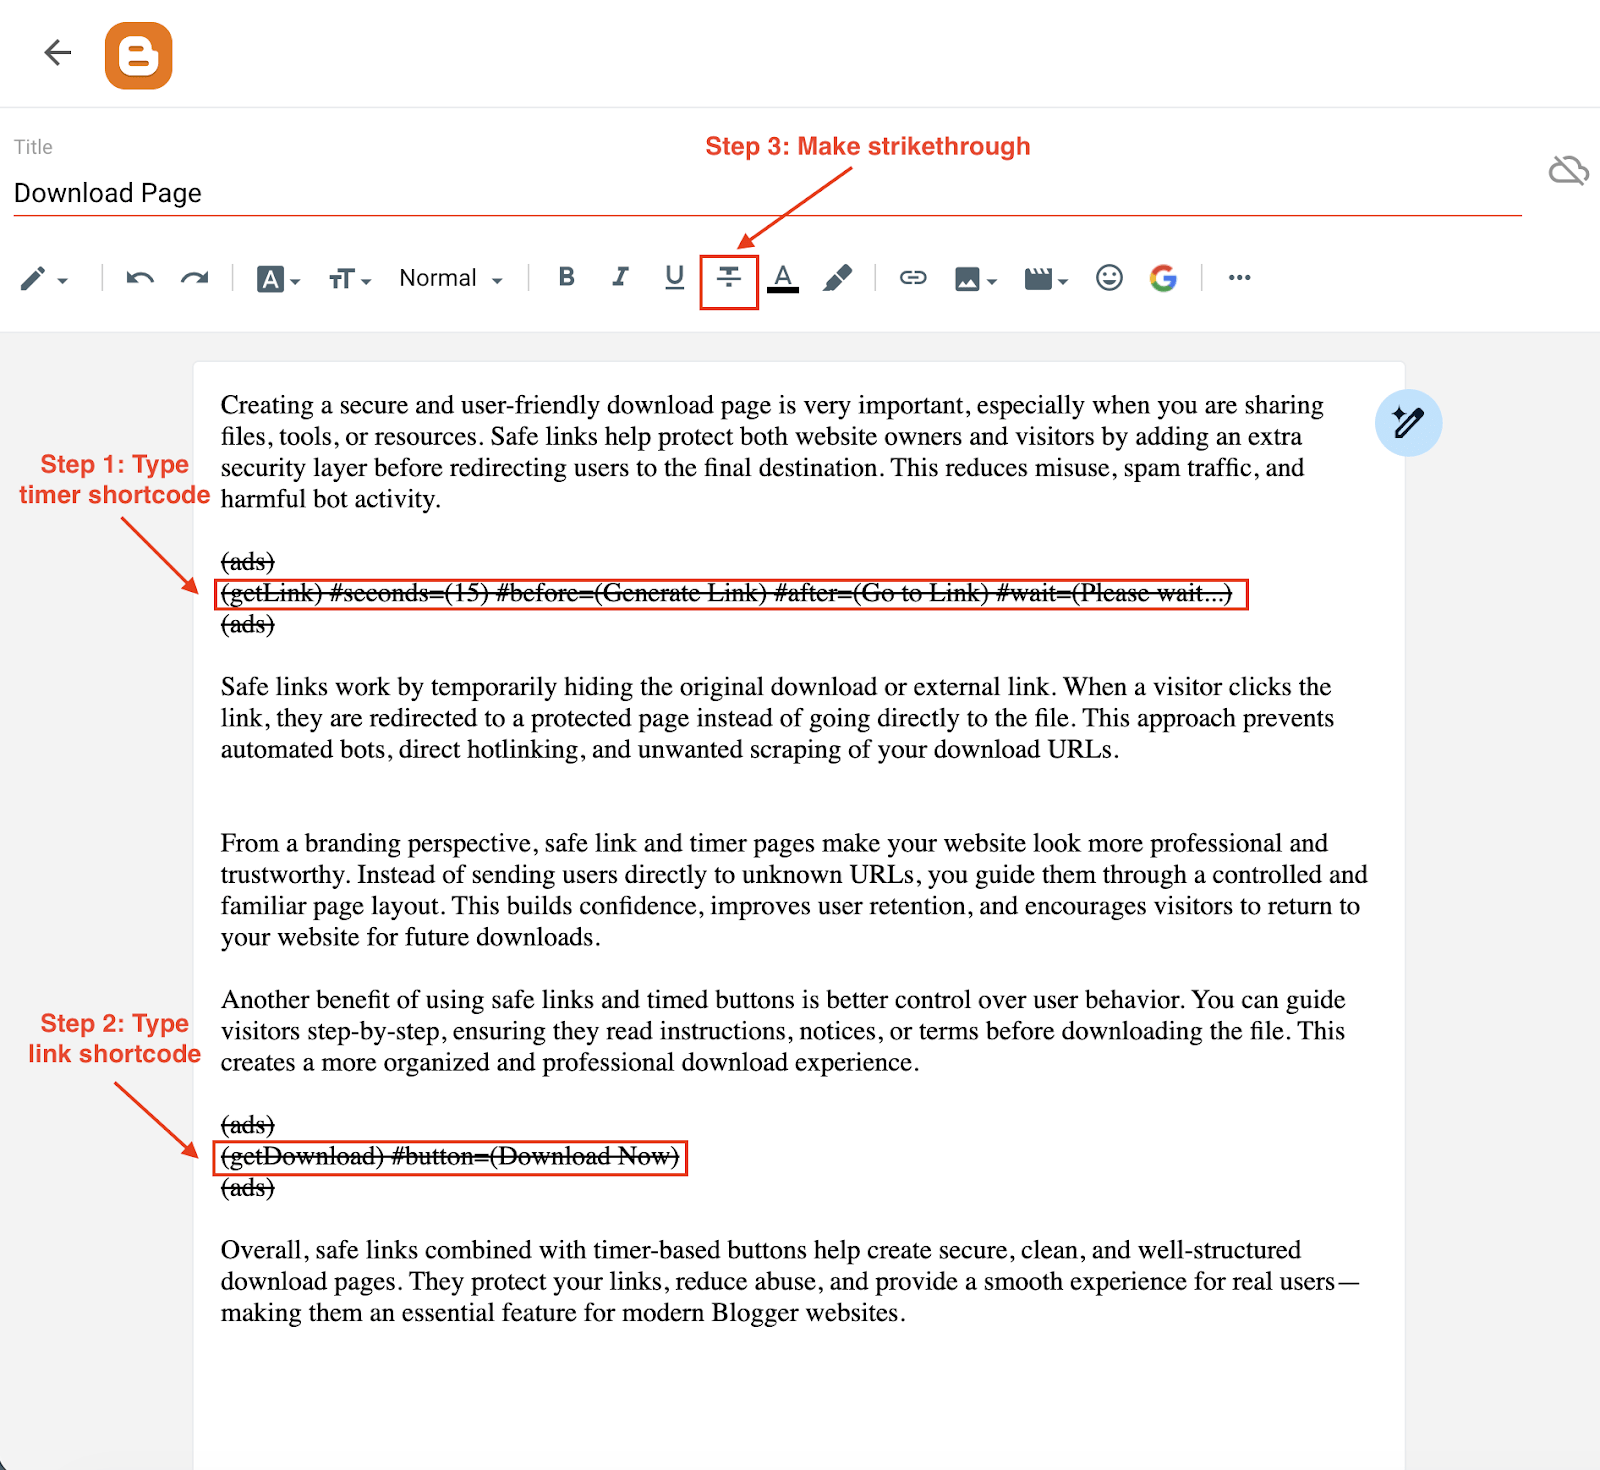This screenshot has width=1600, height=1470.
Task: Insert or edit a link
Action: click(x=913, y=277)
